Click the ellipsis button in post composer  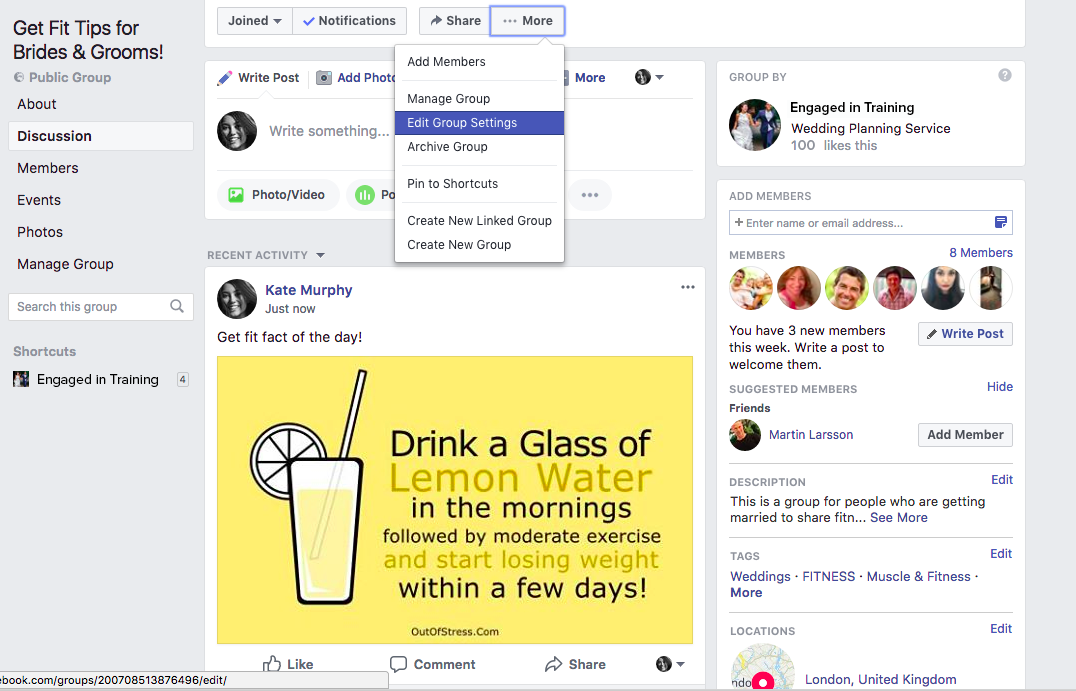(x=590, y=195)
